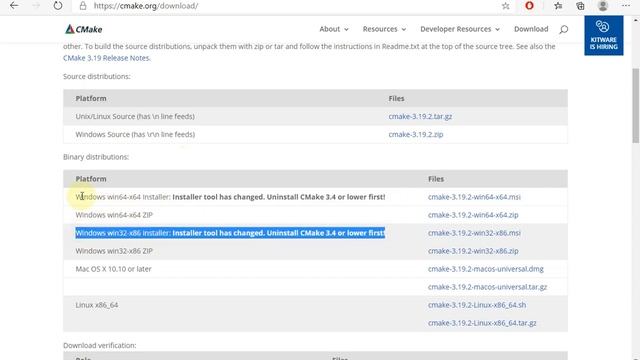Click the CMake logo

point(84,29)
